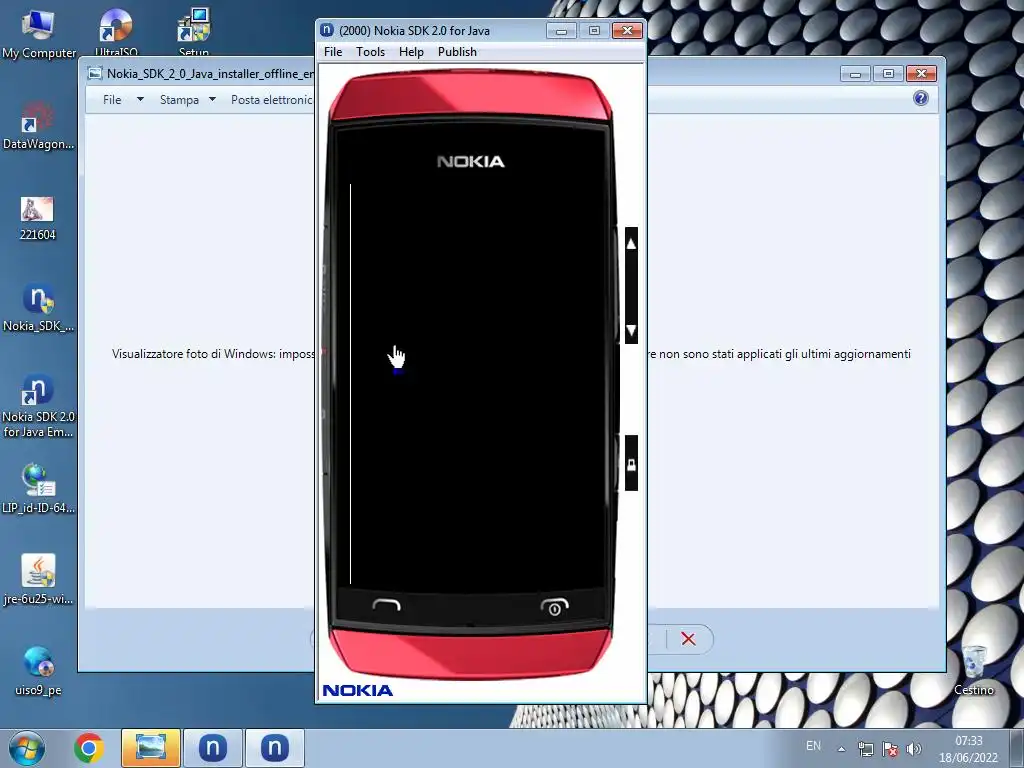The width and height of the screenshot is (1024, 768).
Task: Select the Nokia_SDK installer desktop icon
Action: [x=38, y=307]
